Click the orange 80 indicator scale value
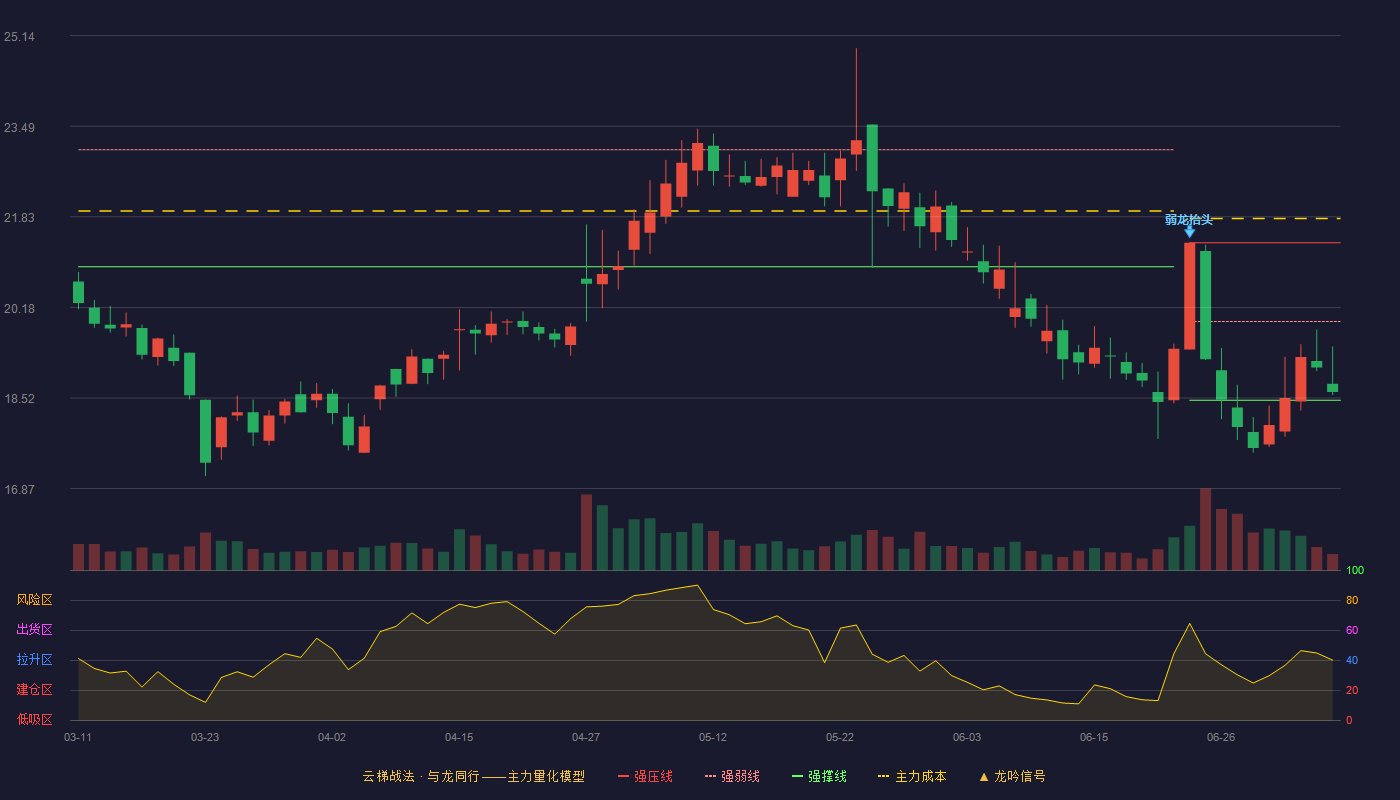This screenshot has width=1400, height=800. [x=1352, y=600]
